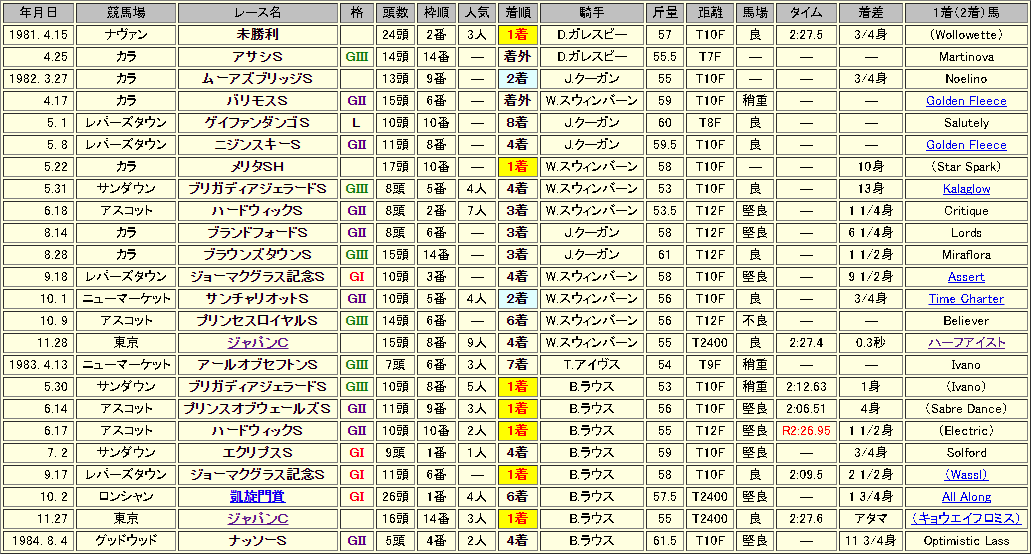Select the サンチャリオットS race cell

(258, 298)
